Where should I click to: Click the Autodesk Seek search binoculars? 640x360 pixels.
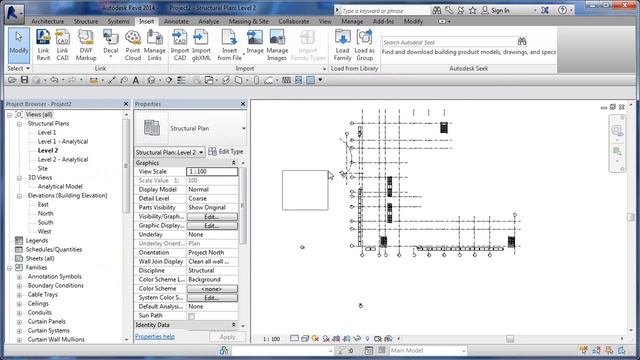522,42
